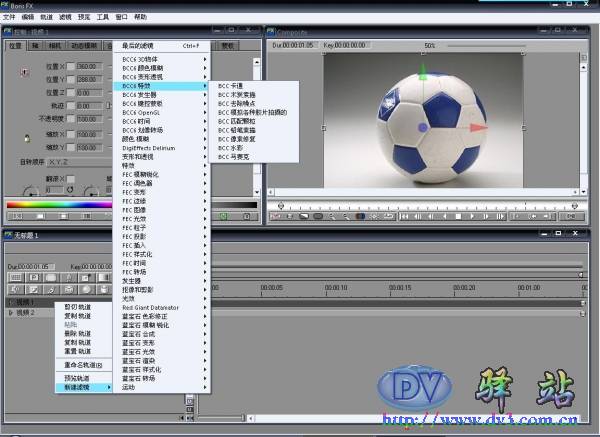600x437 pixels.
Task: Click the grayscale gradient bar in controls window
Action: tap(234, 205)
